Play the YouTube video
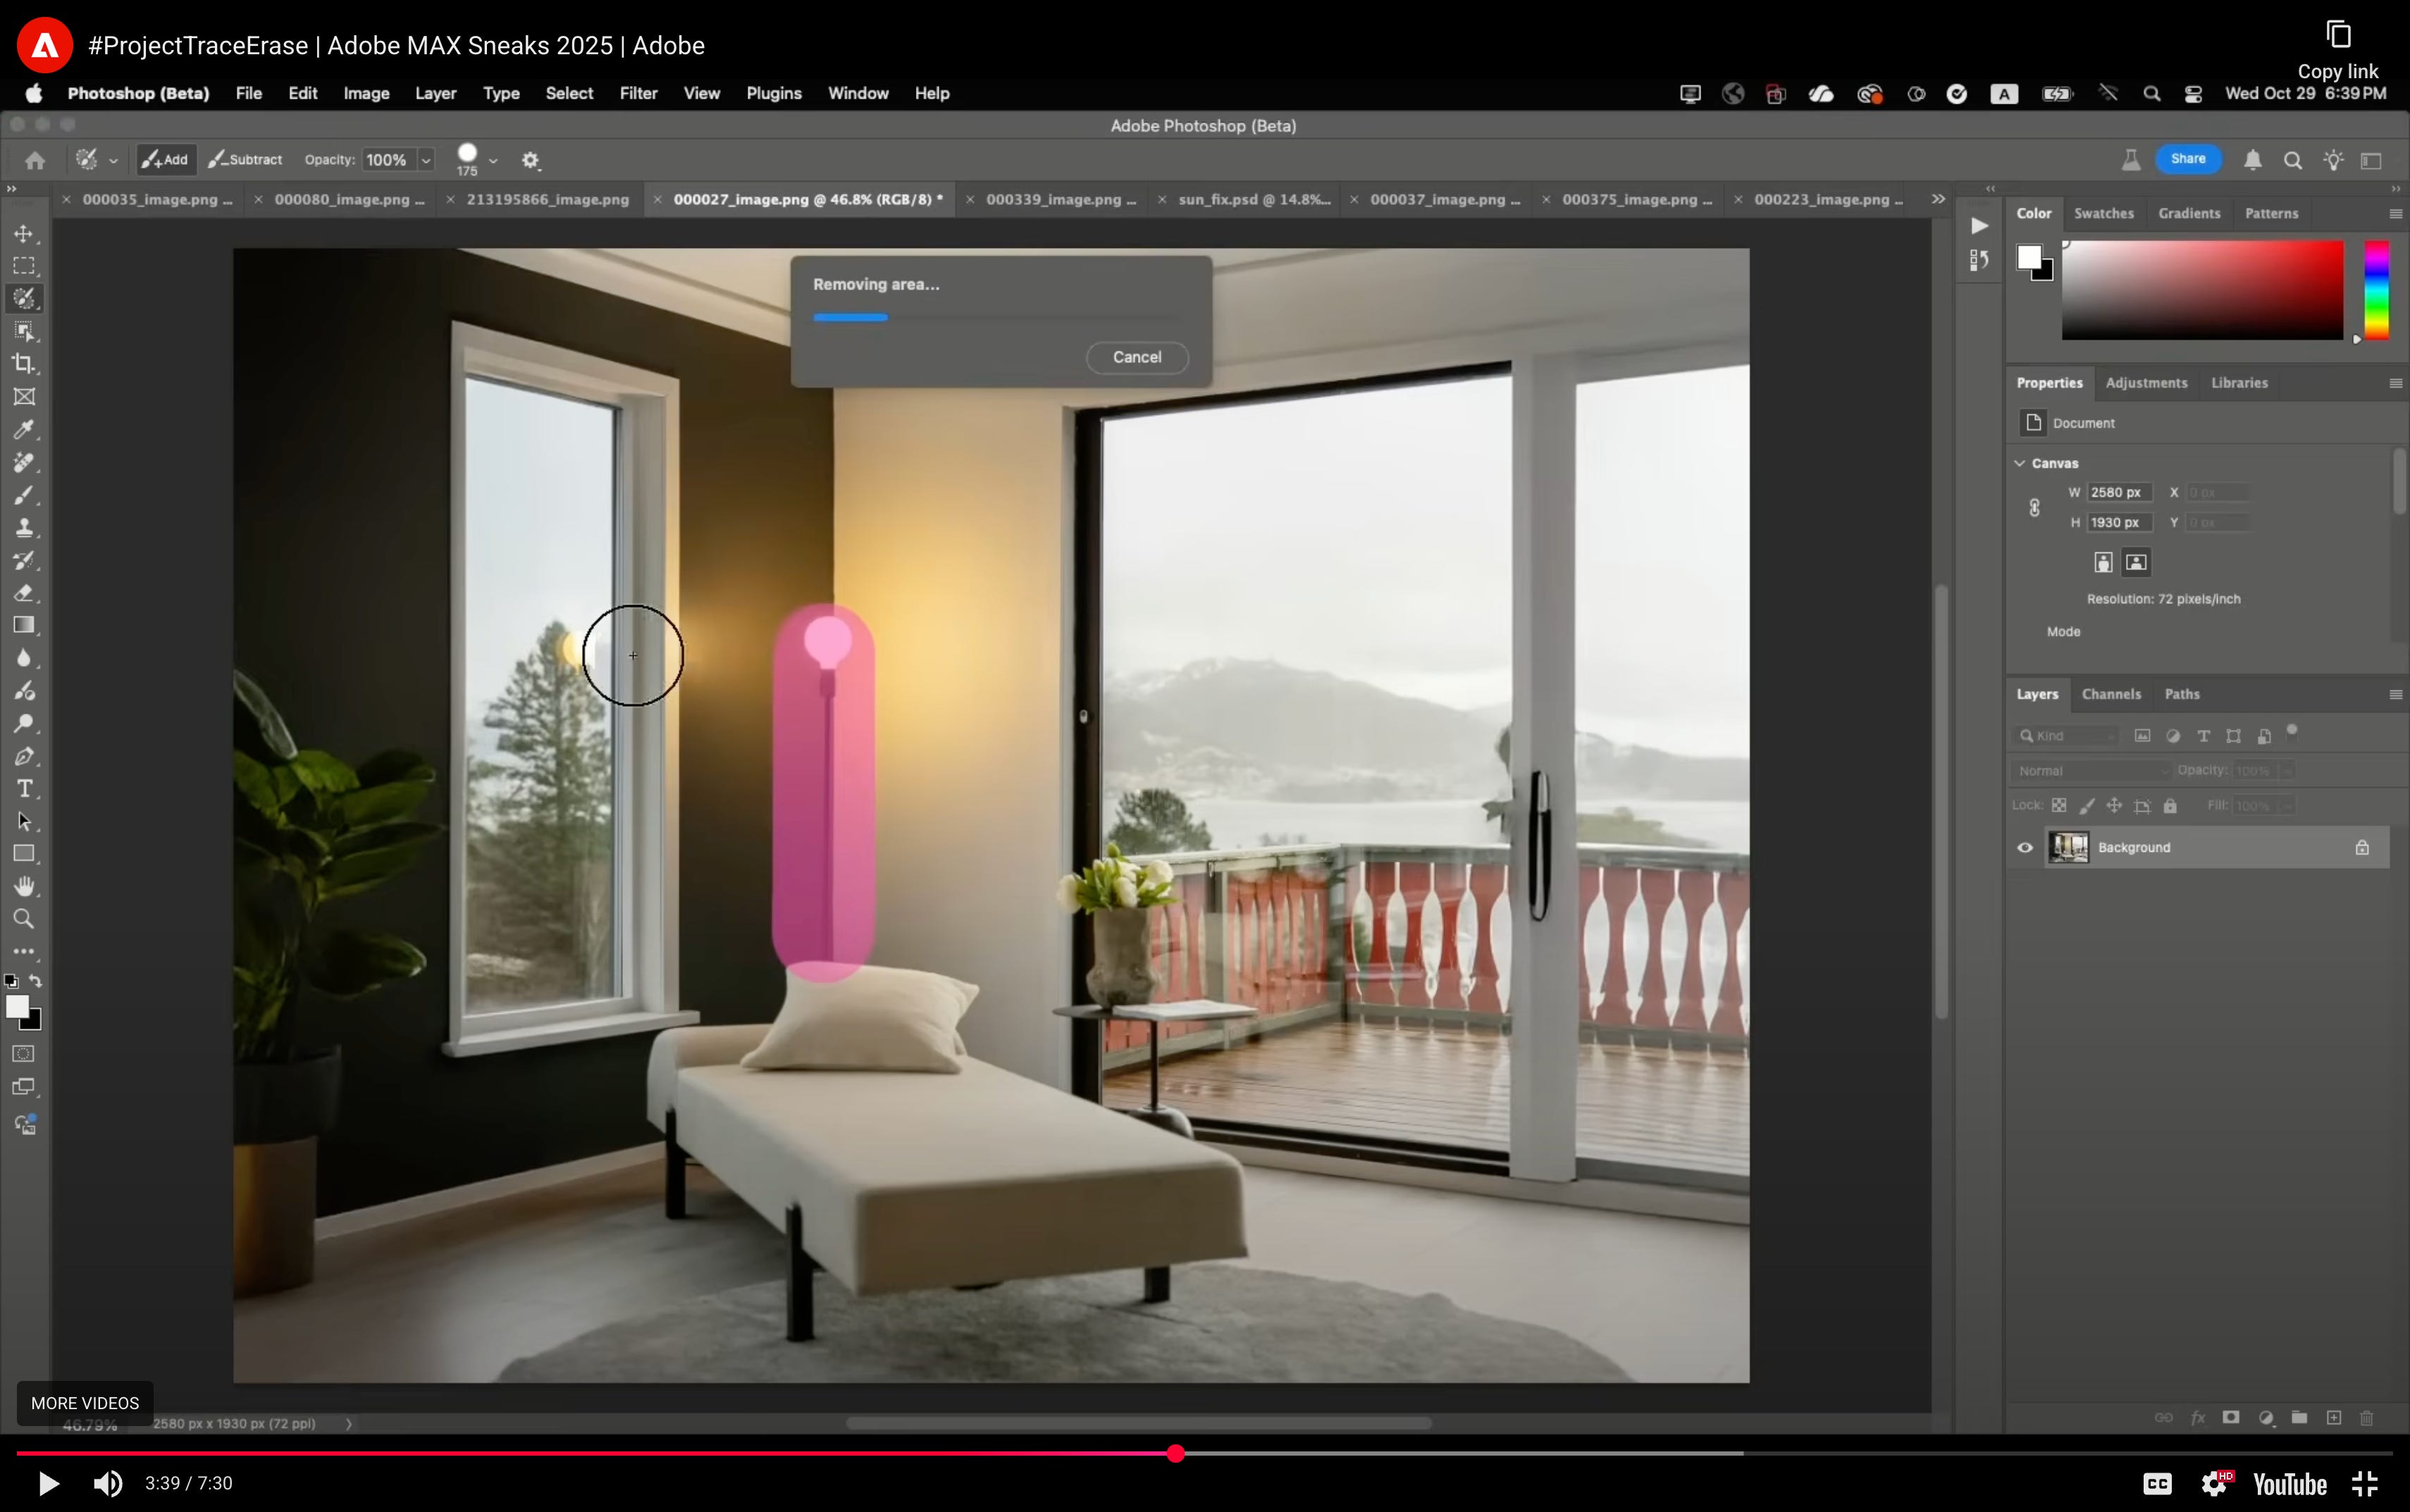Screen dimensions: 2410x1512 (x=48, y=1483)
